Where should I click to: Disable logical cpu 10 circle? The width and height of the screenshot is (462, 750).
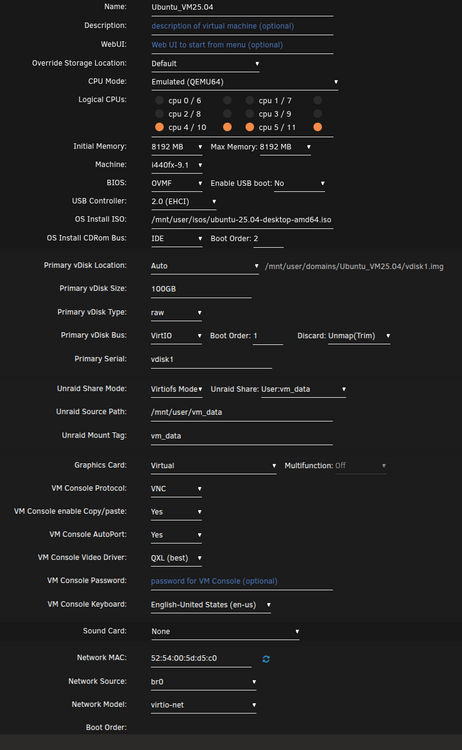pos(227,127)
